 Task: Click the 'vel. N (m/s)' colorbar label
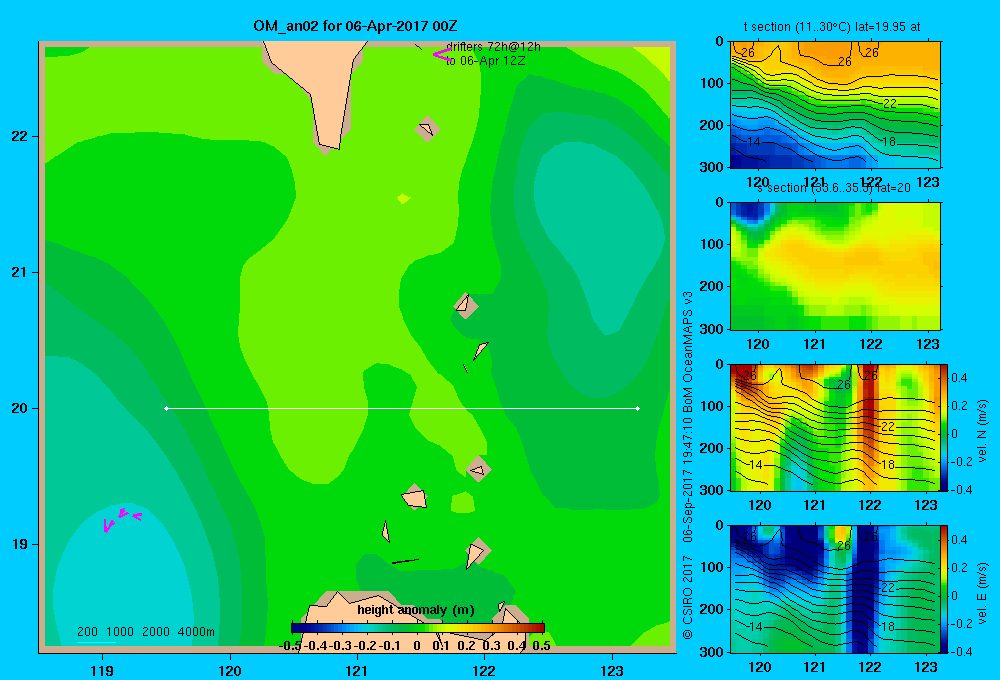(x=983, y=431)
